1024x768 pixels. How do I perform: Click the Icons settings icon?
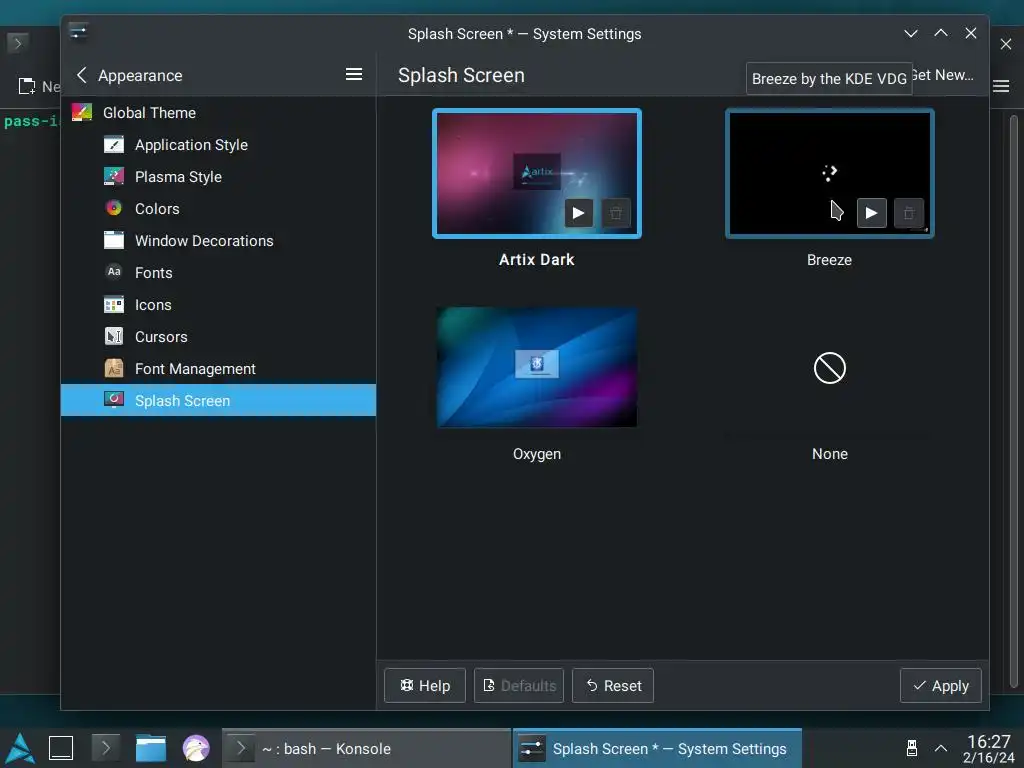114,304
